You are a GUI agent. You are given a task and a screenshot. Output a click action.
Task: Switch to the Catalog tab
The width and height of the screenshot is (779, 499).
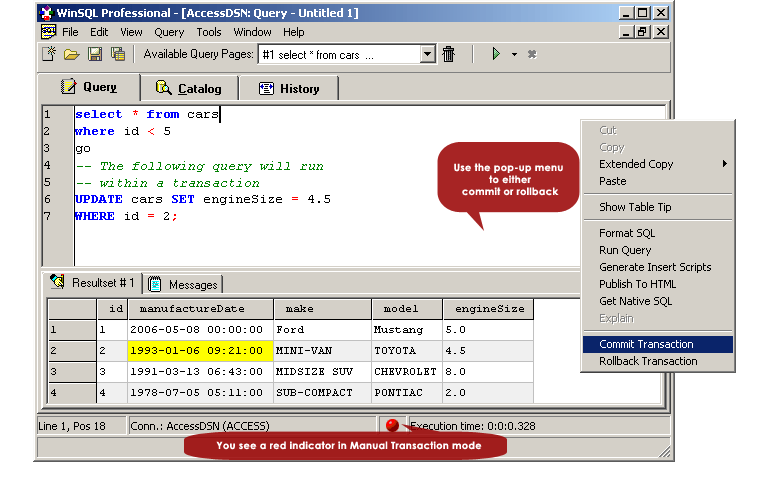(x=189, y=88)
